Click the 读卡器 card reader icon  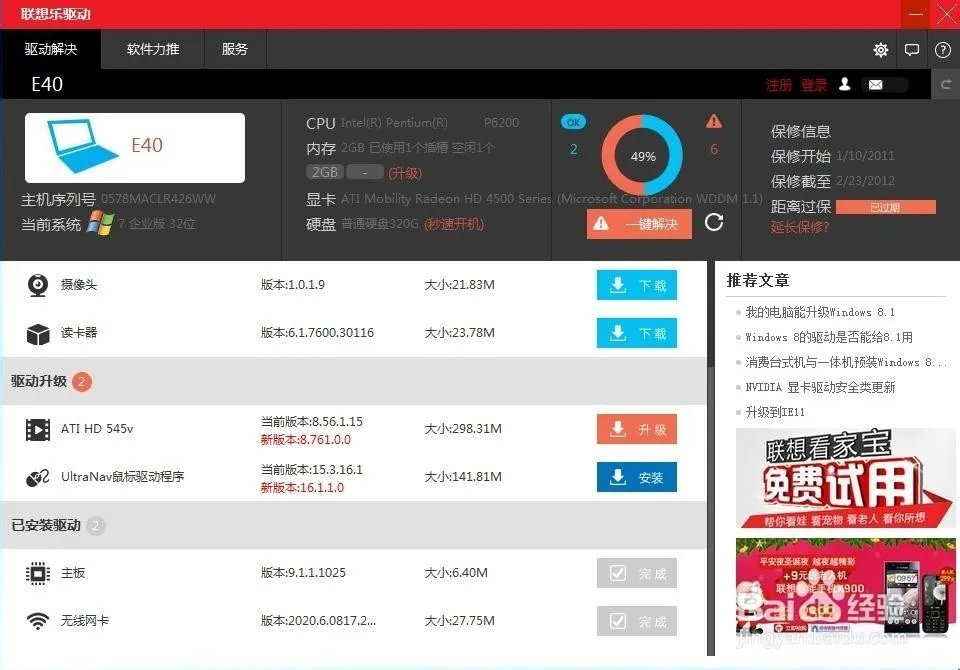[37, 332]
